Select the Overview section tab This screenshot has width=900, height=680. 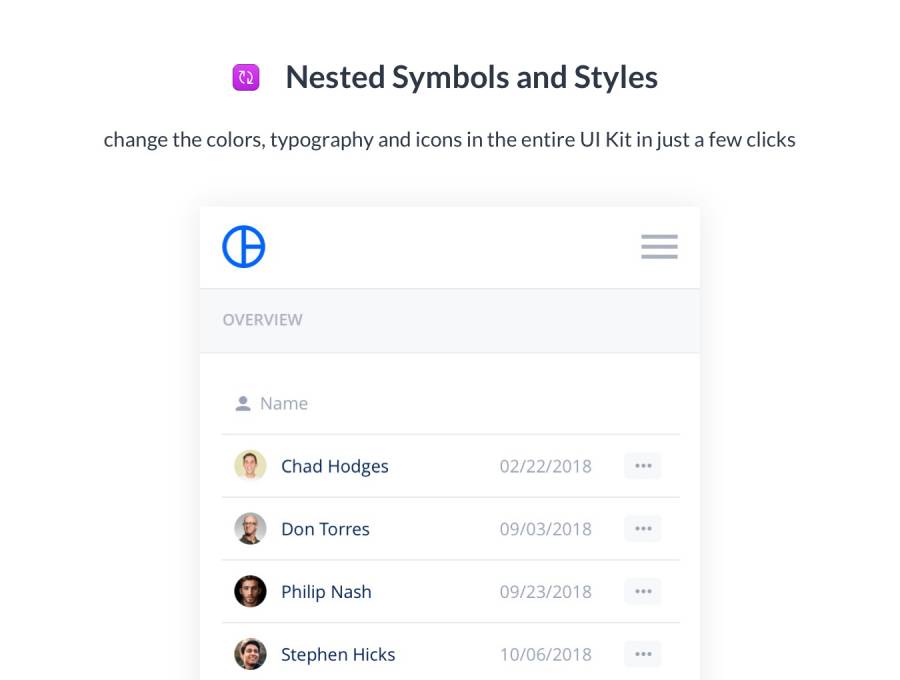coord(262,320)
